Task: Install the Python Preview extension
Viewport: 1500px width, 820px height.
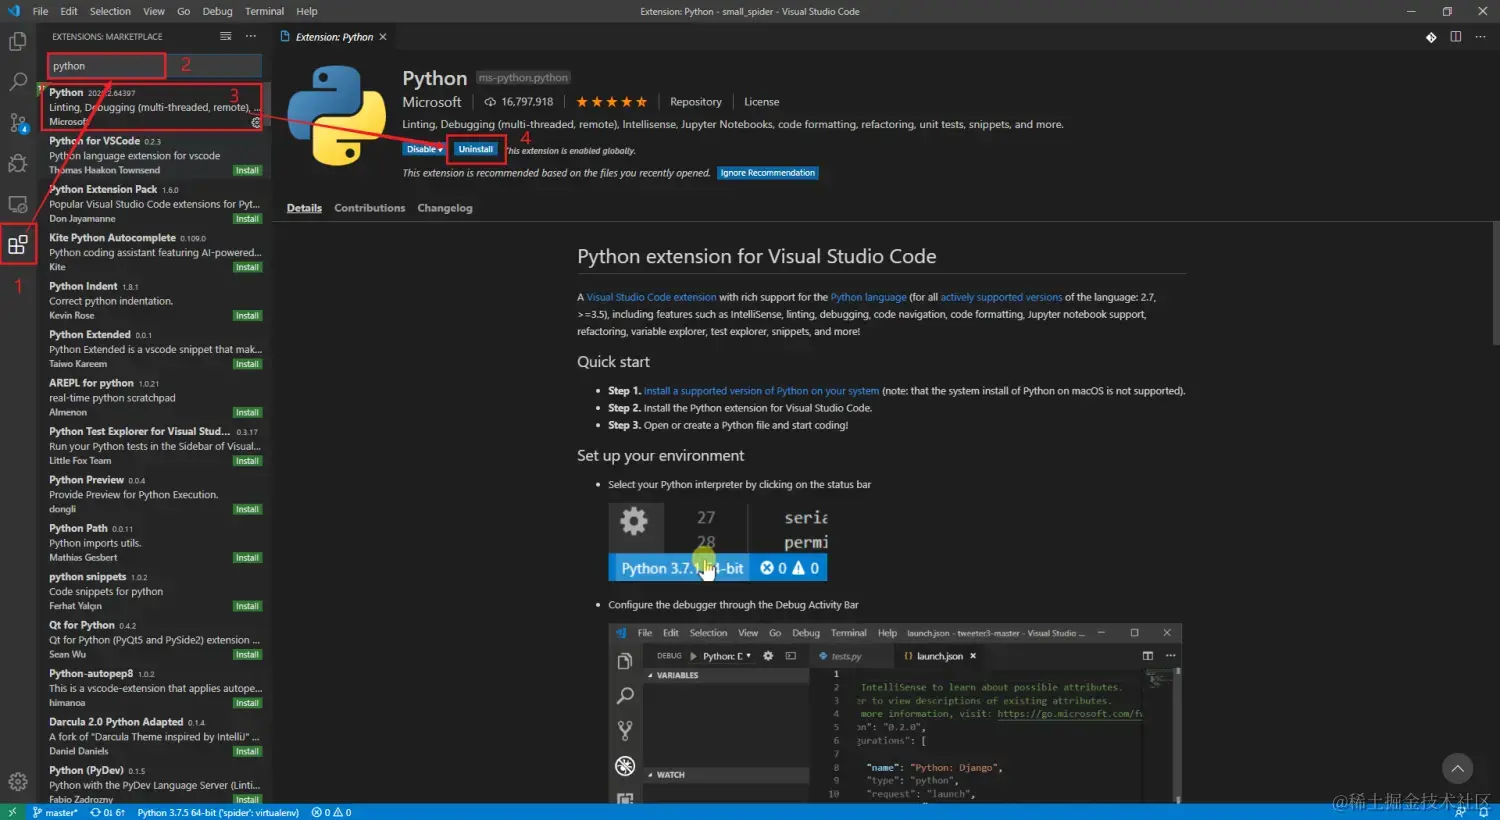Action: click(247, 510)
